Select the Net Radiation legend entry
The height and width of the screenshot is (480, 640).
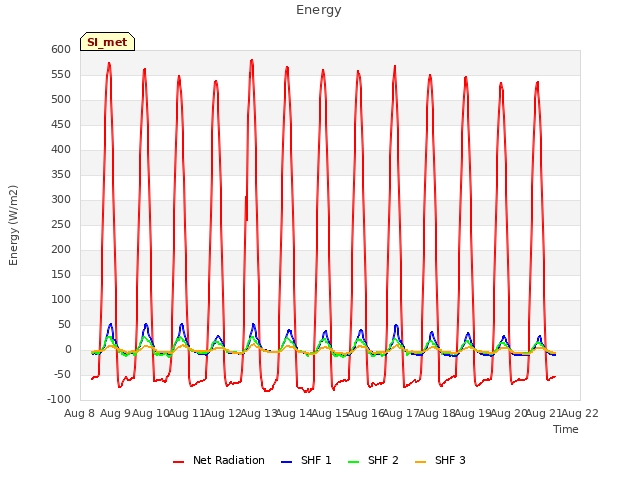click(x=219, y=460)
